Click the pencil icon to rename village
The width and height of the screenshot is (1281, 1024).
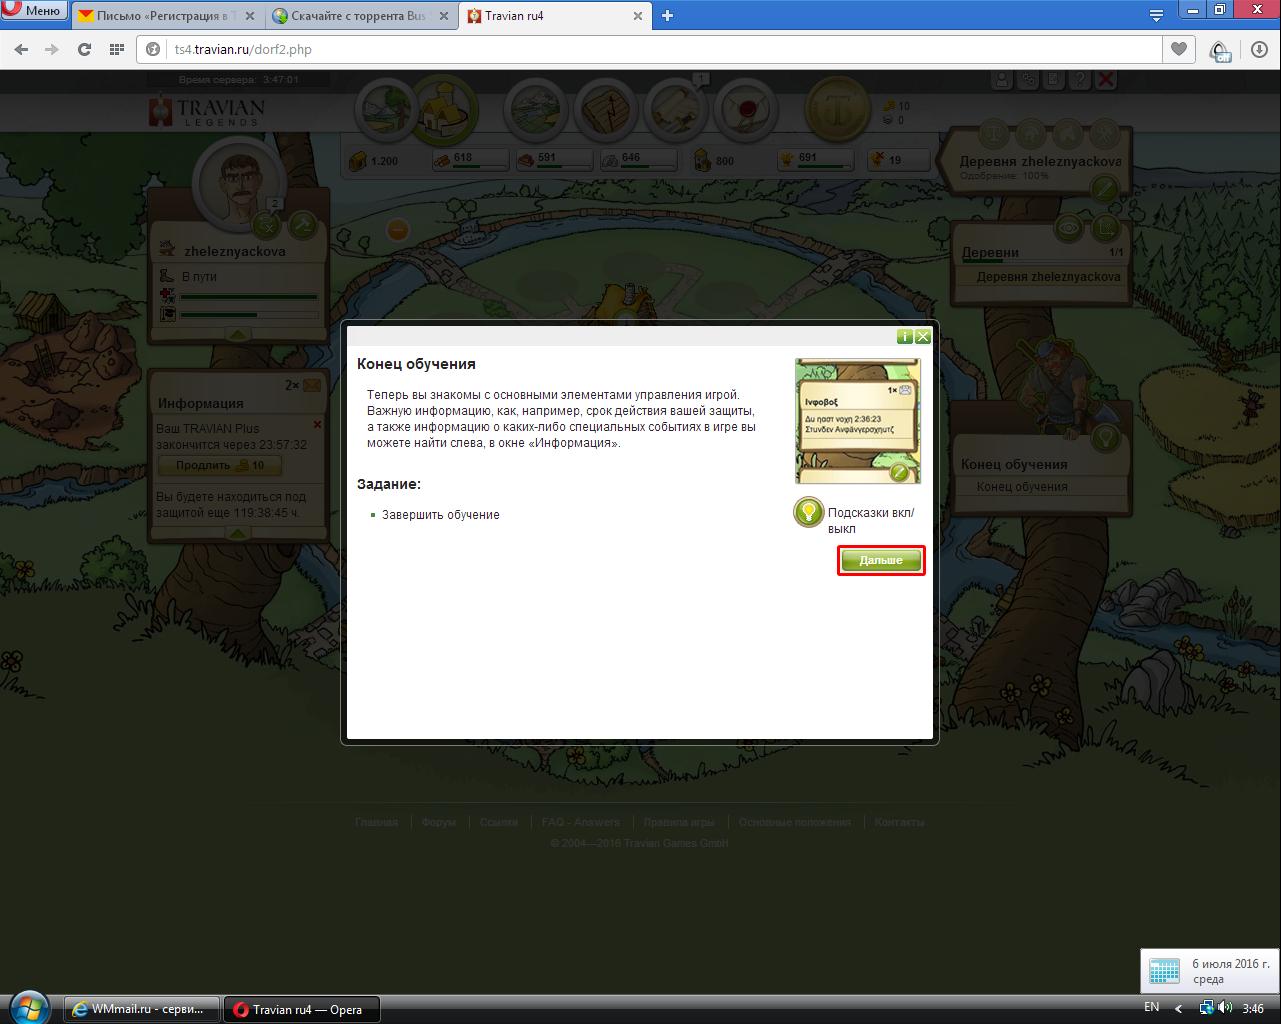[x=1104, y=187]
